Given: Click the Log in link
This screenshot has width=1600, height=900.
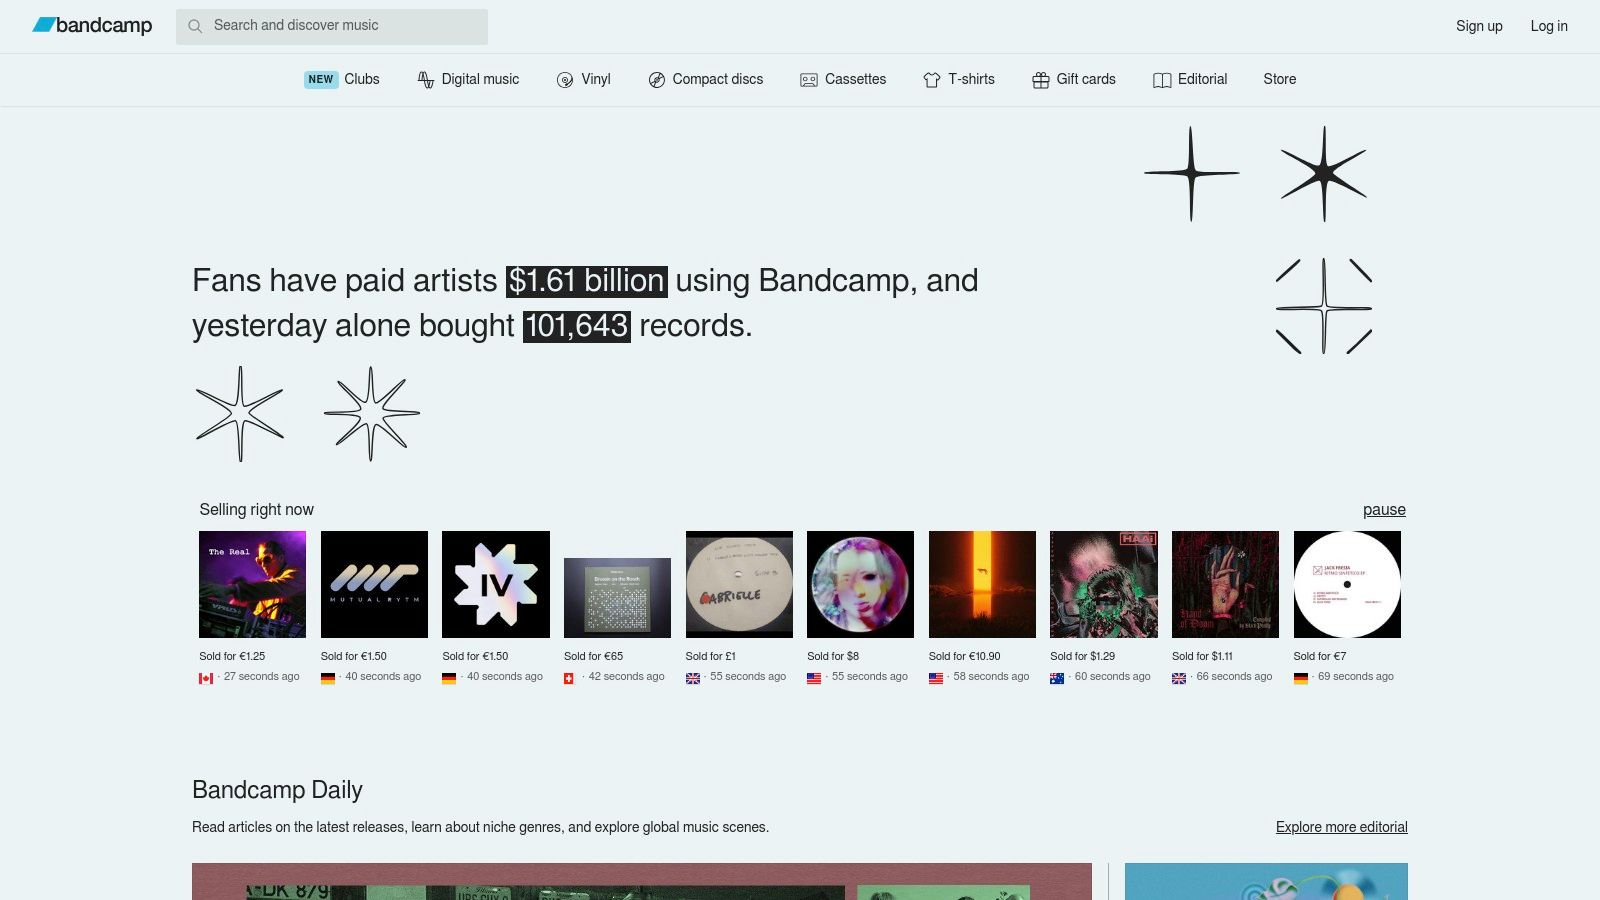Looking at the screenshot, I should (x=1549, y=26).
